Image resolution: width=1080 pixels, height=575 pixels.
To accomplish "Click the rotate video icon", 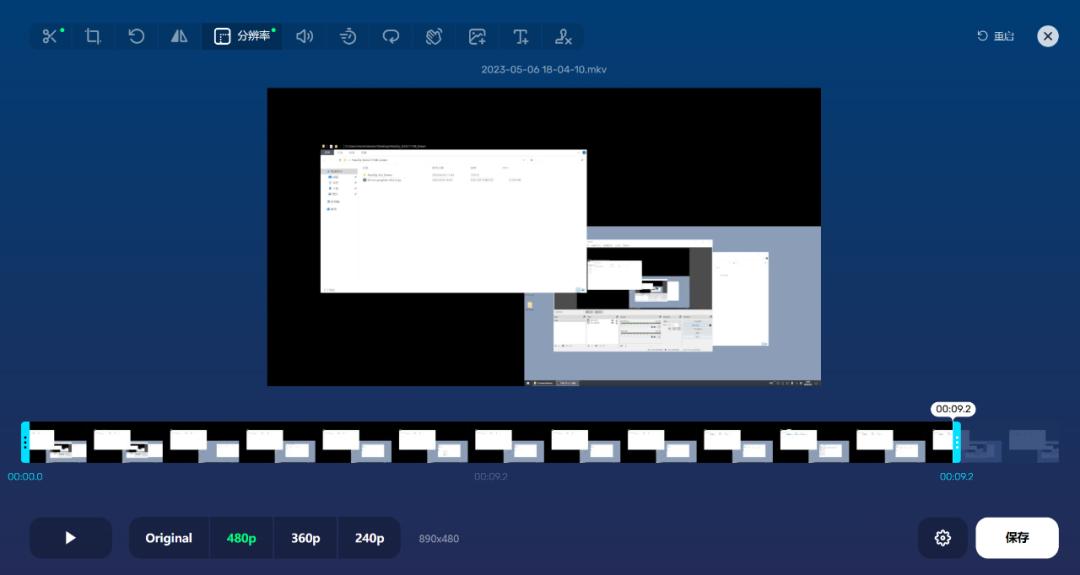I will (x=136, y=37).
